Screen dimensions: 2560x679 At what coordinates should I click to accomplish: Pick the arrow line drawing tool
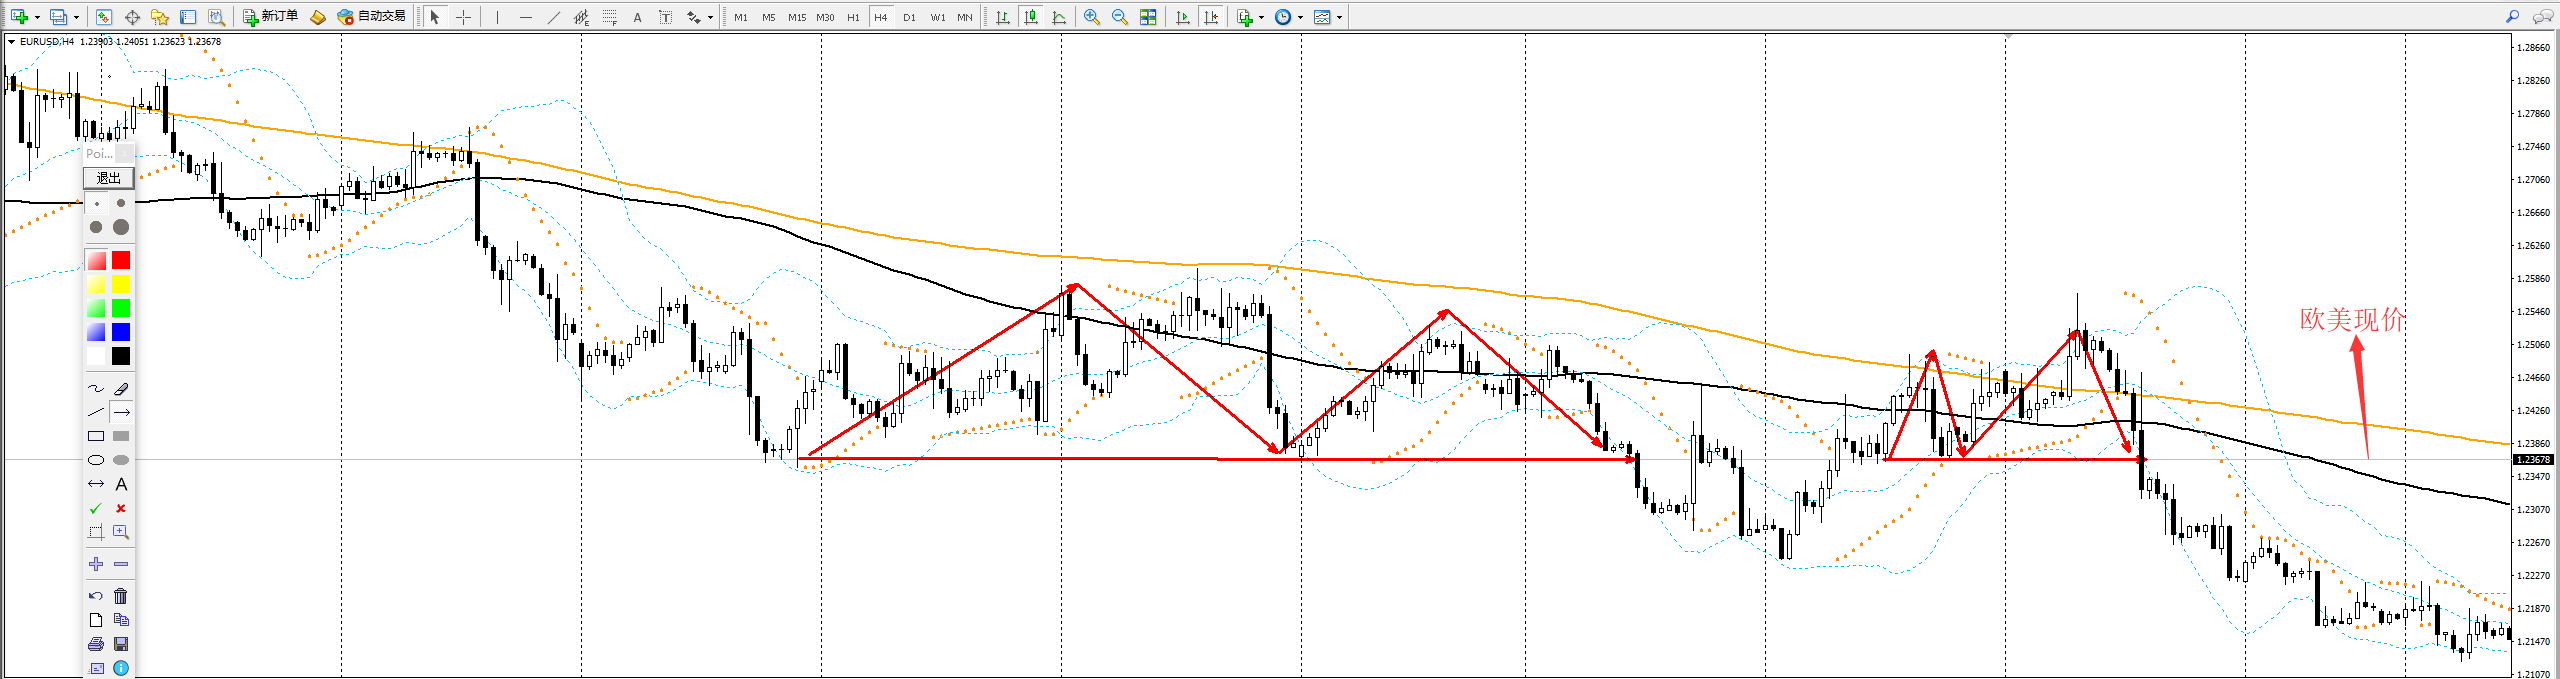point(121,413)
